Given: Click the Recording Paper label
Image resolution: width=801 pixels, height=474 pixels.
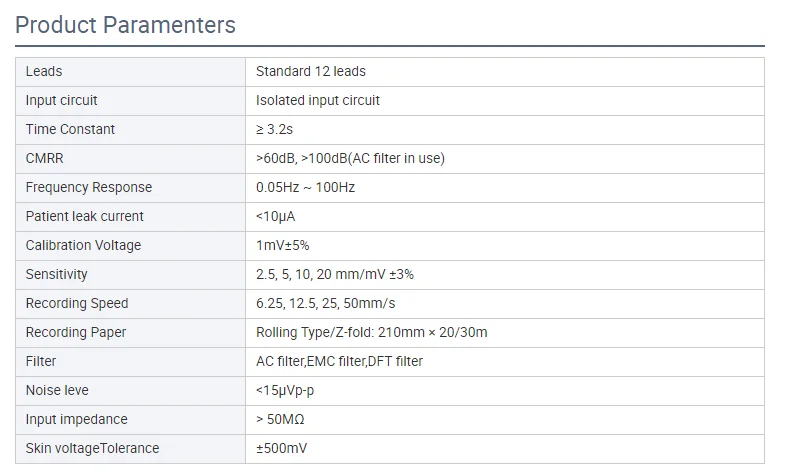Looking at the screenshot, I should click(76, 332).
